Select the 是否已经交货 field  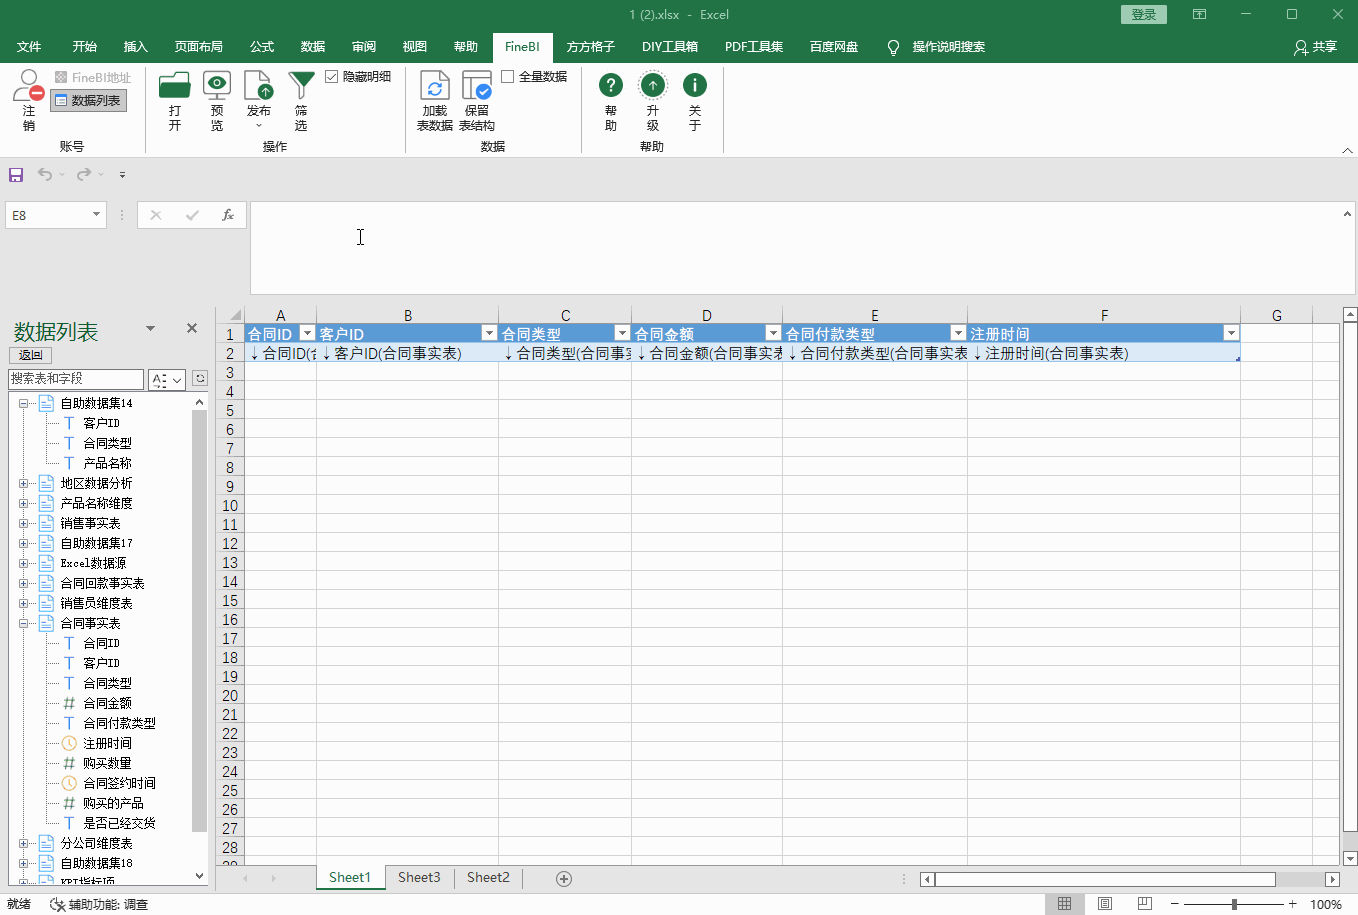pyautogui.click(x=119, y=823)
